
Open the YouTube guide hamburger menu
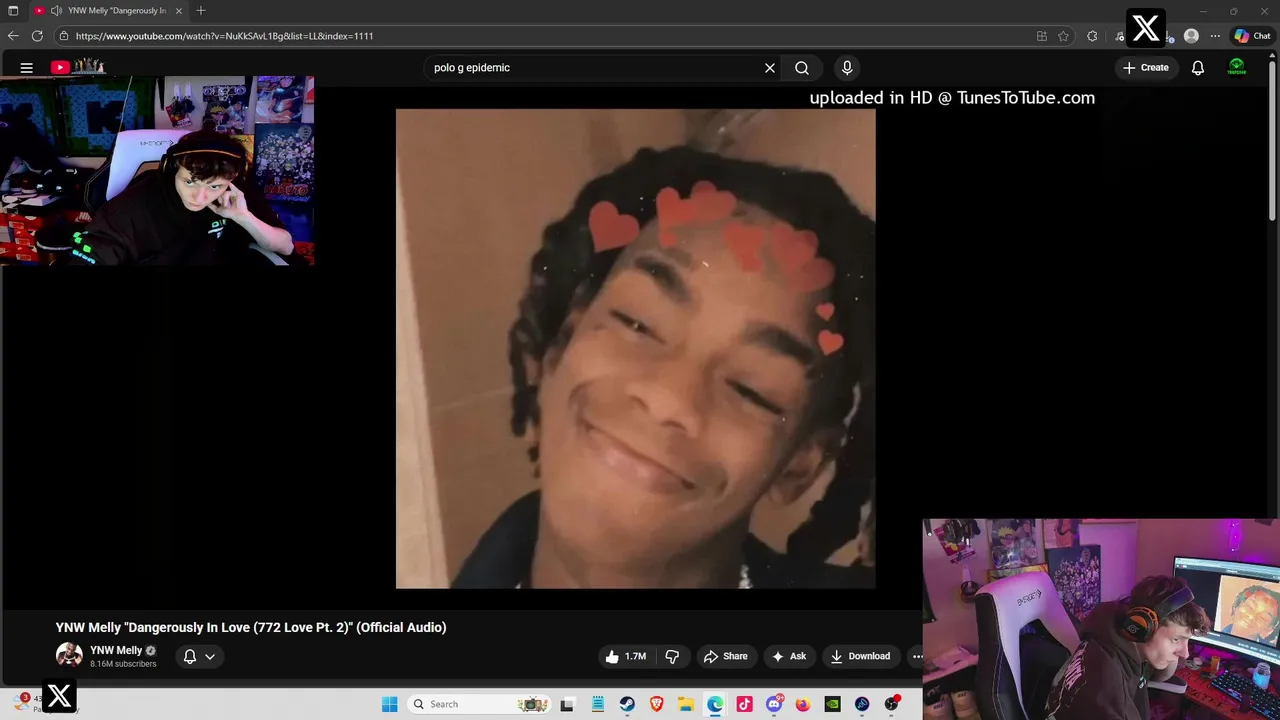(x=27, y=68)
